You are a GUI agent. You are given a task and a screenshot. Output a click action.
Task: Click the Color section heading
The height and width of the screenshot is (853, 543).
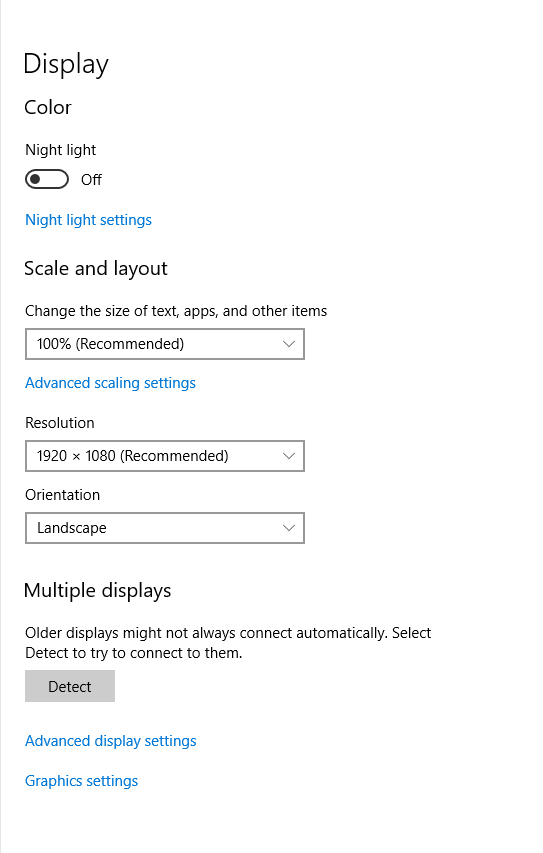point(48,107)
